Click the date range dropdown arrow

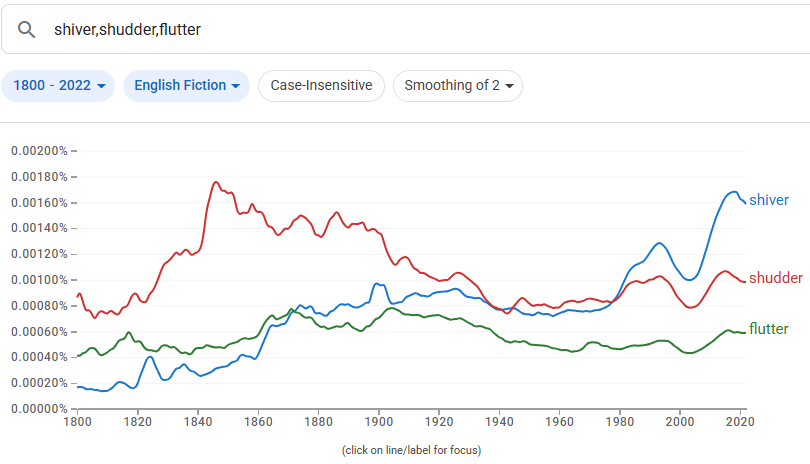pyautogui.click(x=102, y=86)
